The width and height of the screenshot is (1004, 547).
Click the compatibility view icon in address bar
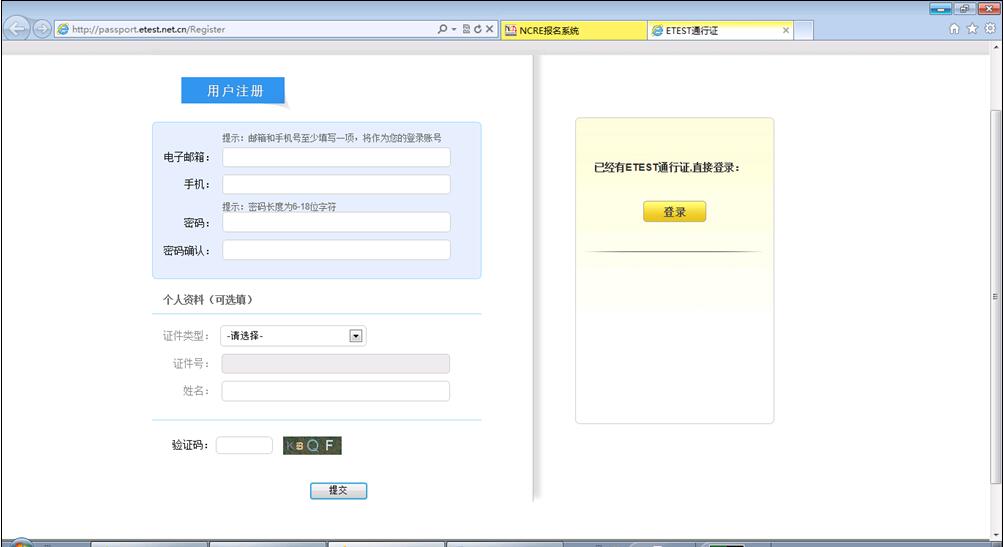tap(466, 30)
